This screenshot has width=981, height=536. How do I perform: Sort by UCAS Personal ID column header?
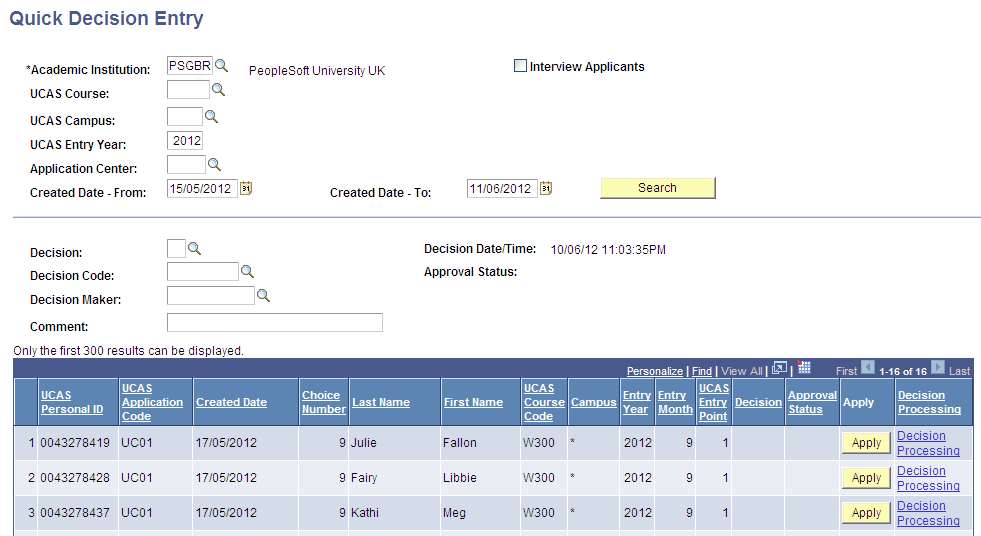pos(72,402)
